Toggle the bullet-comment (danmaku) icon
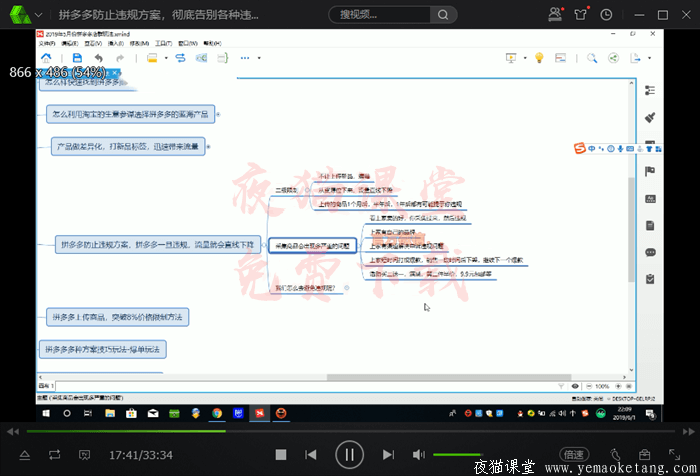700x476 pixels. (x=84, y=455)
